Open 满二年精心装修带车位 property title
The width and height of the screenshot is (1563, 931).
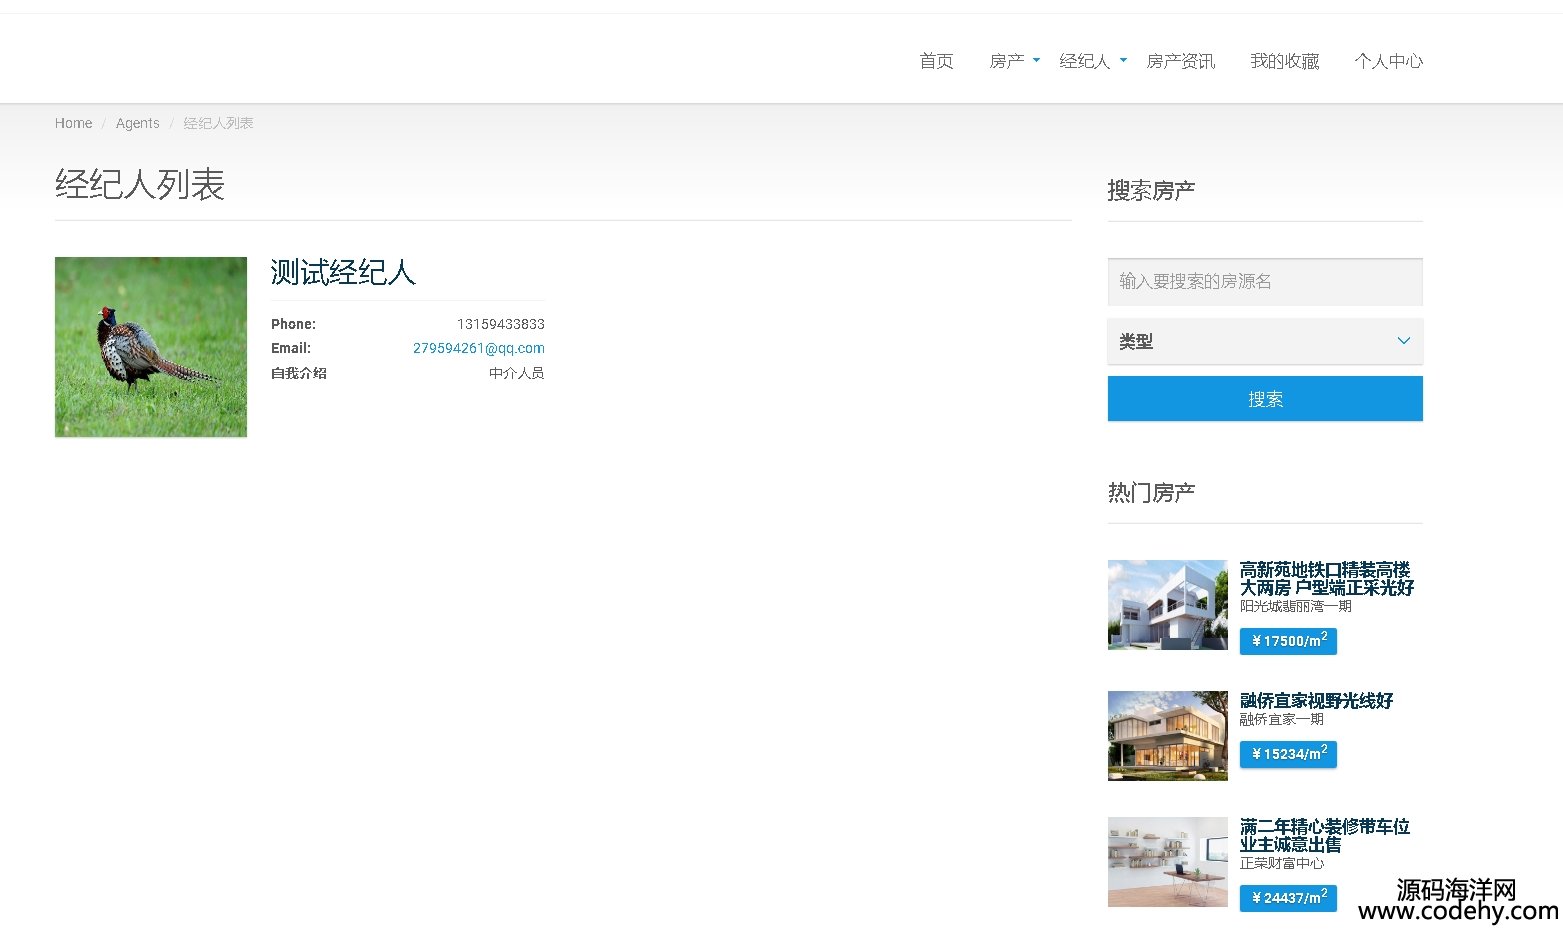pyautogui.click(x=1325, y=836)
